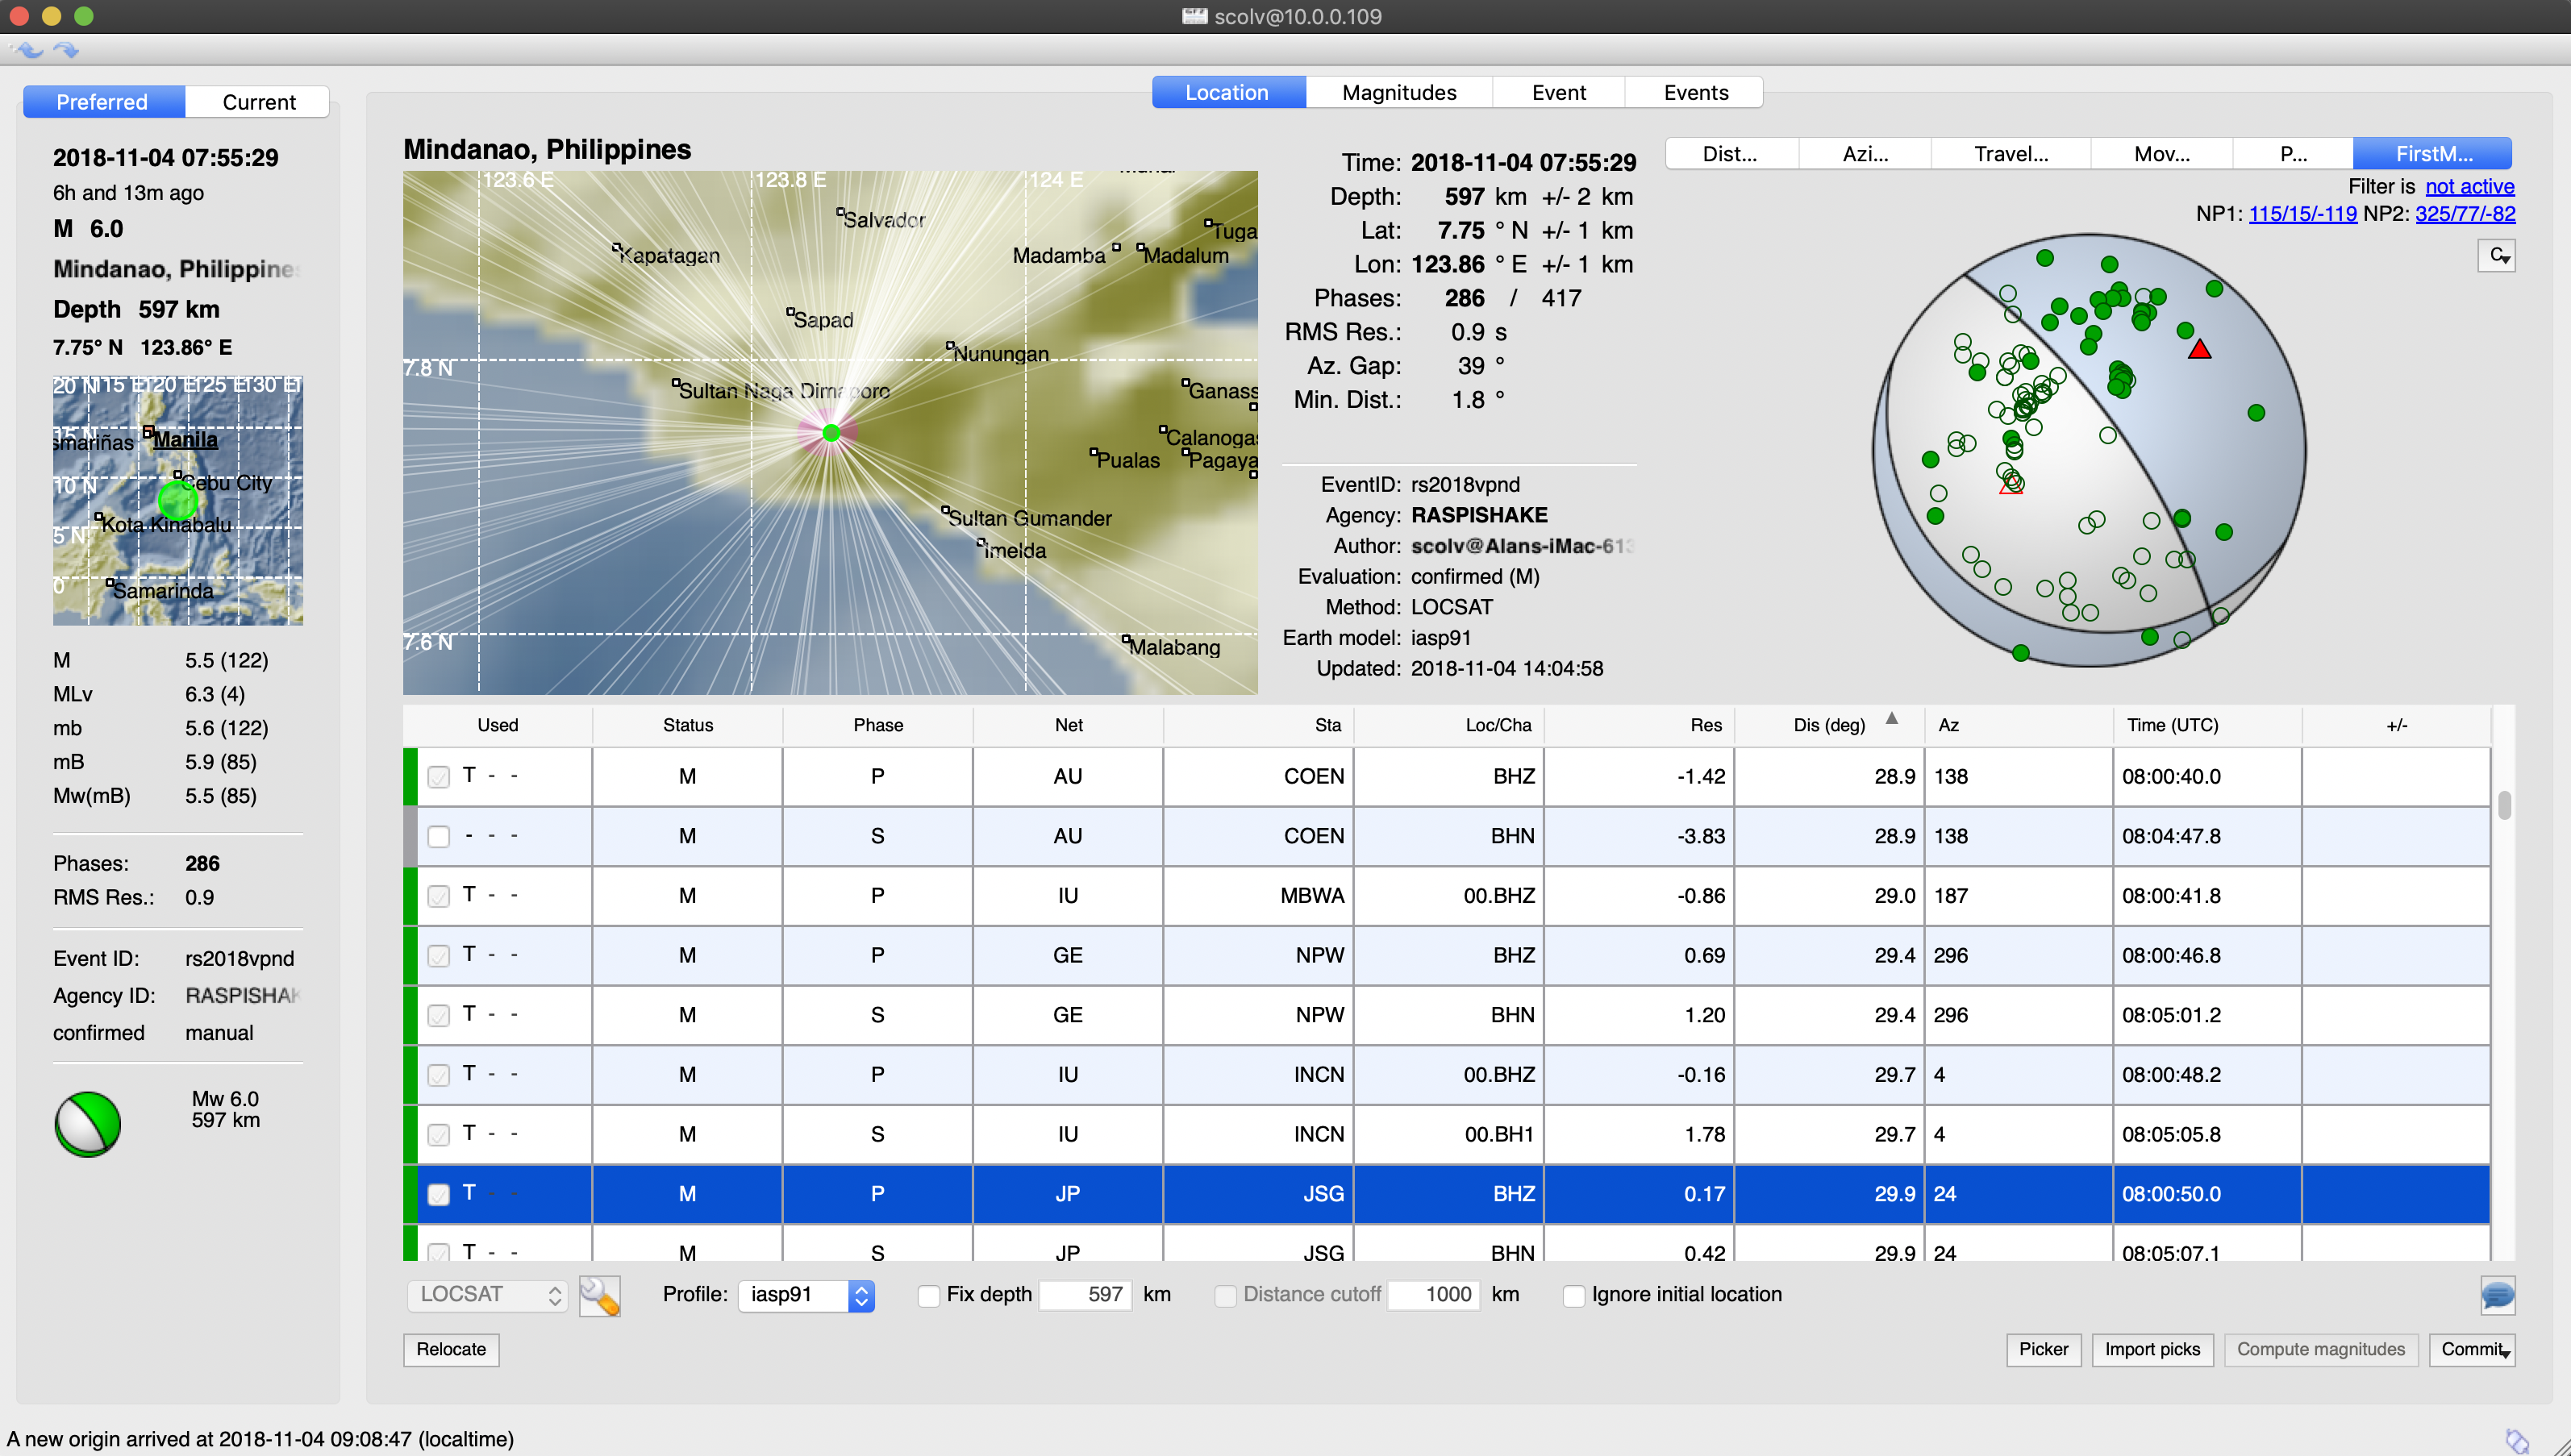Click the green beachball in the summary panel
Image resolution: width=2571 pixels, height=1456 pixels.
pyautogui.click(x=88, y=1123)
